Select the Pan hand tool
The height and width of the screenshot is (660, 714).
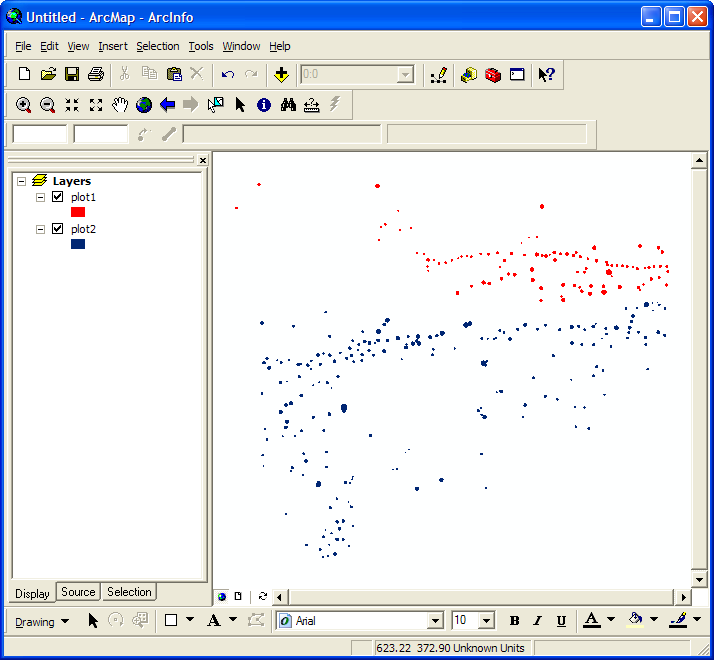pos(120,105)
